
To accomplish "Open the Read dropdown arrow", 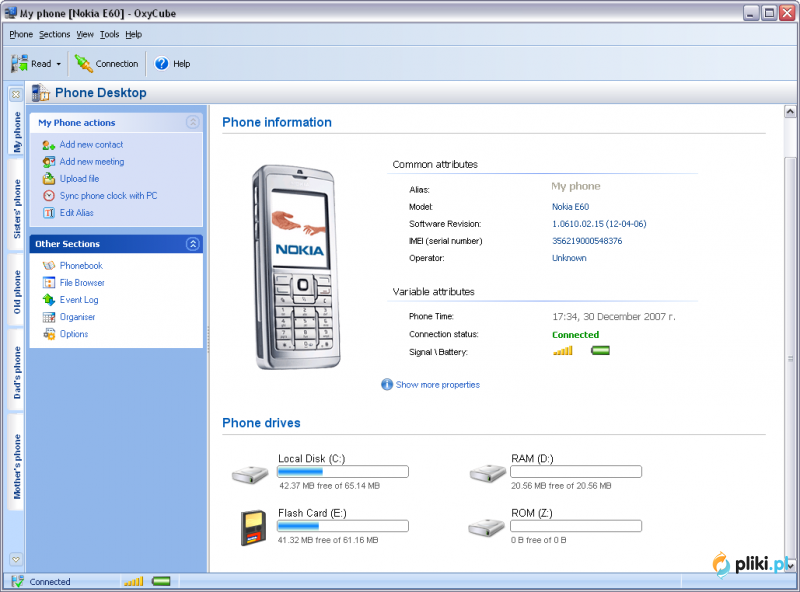I will click(58, 64).
